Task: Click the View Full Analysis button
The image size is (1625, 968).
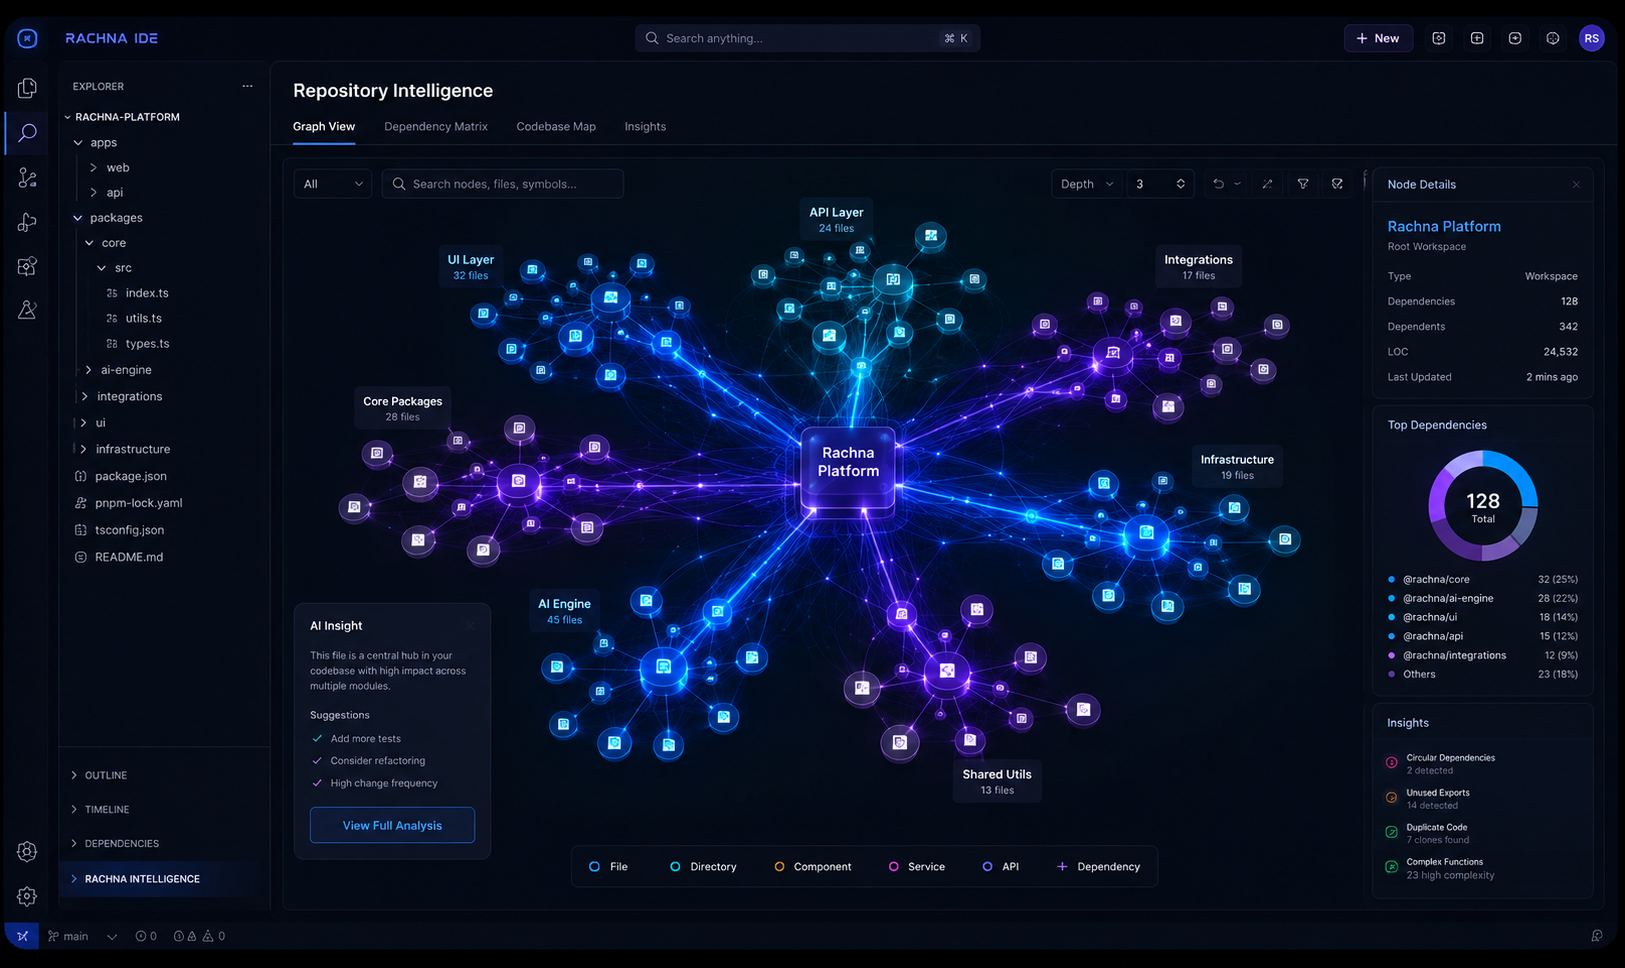Action: tap(392, 825)
